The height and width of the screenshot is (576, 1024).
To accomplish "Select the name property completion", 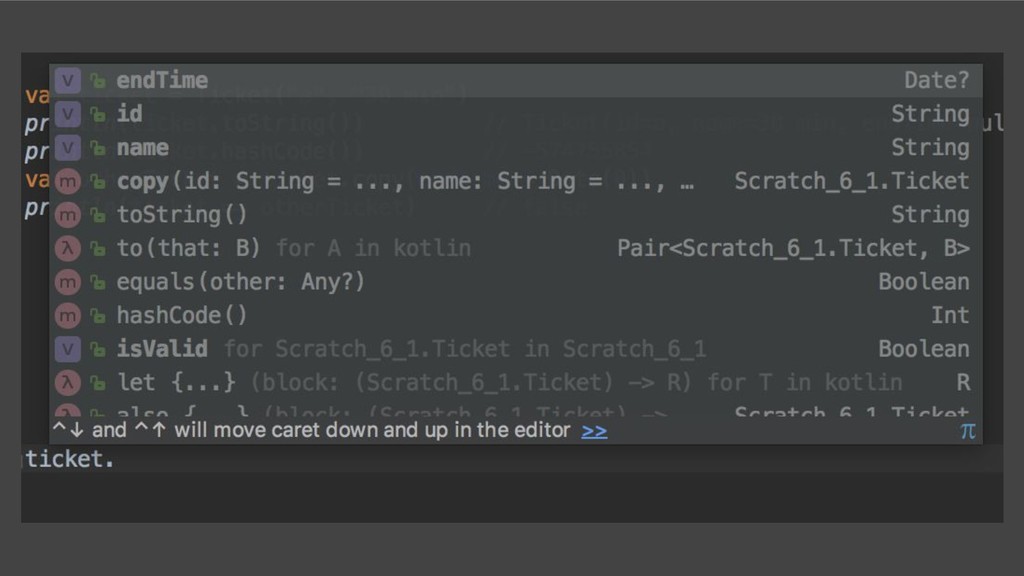I will [143, 148].
